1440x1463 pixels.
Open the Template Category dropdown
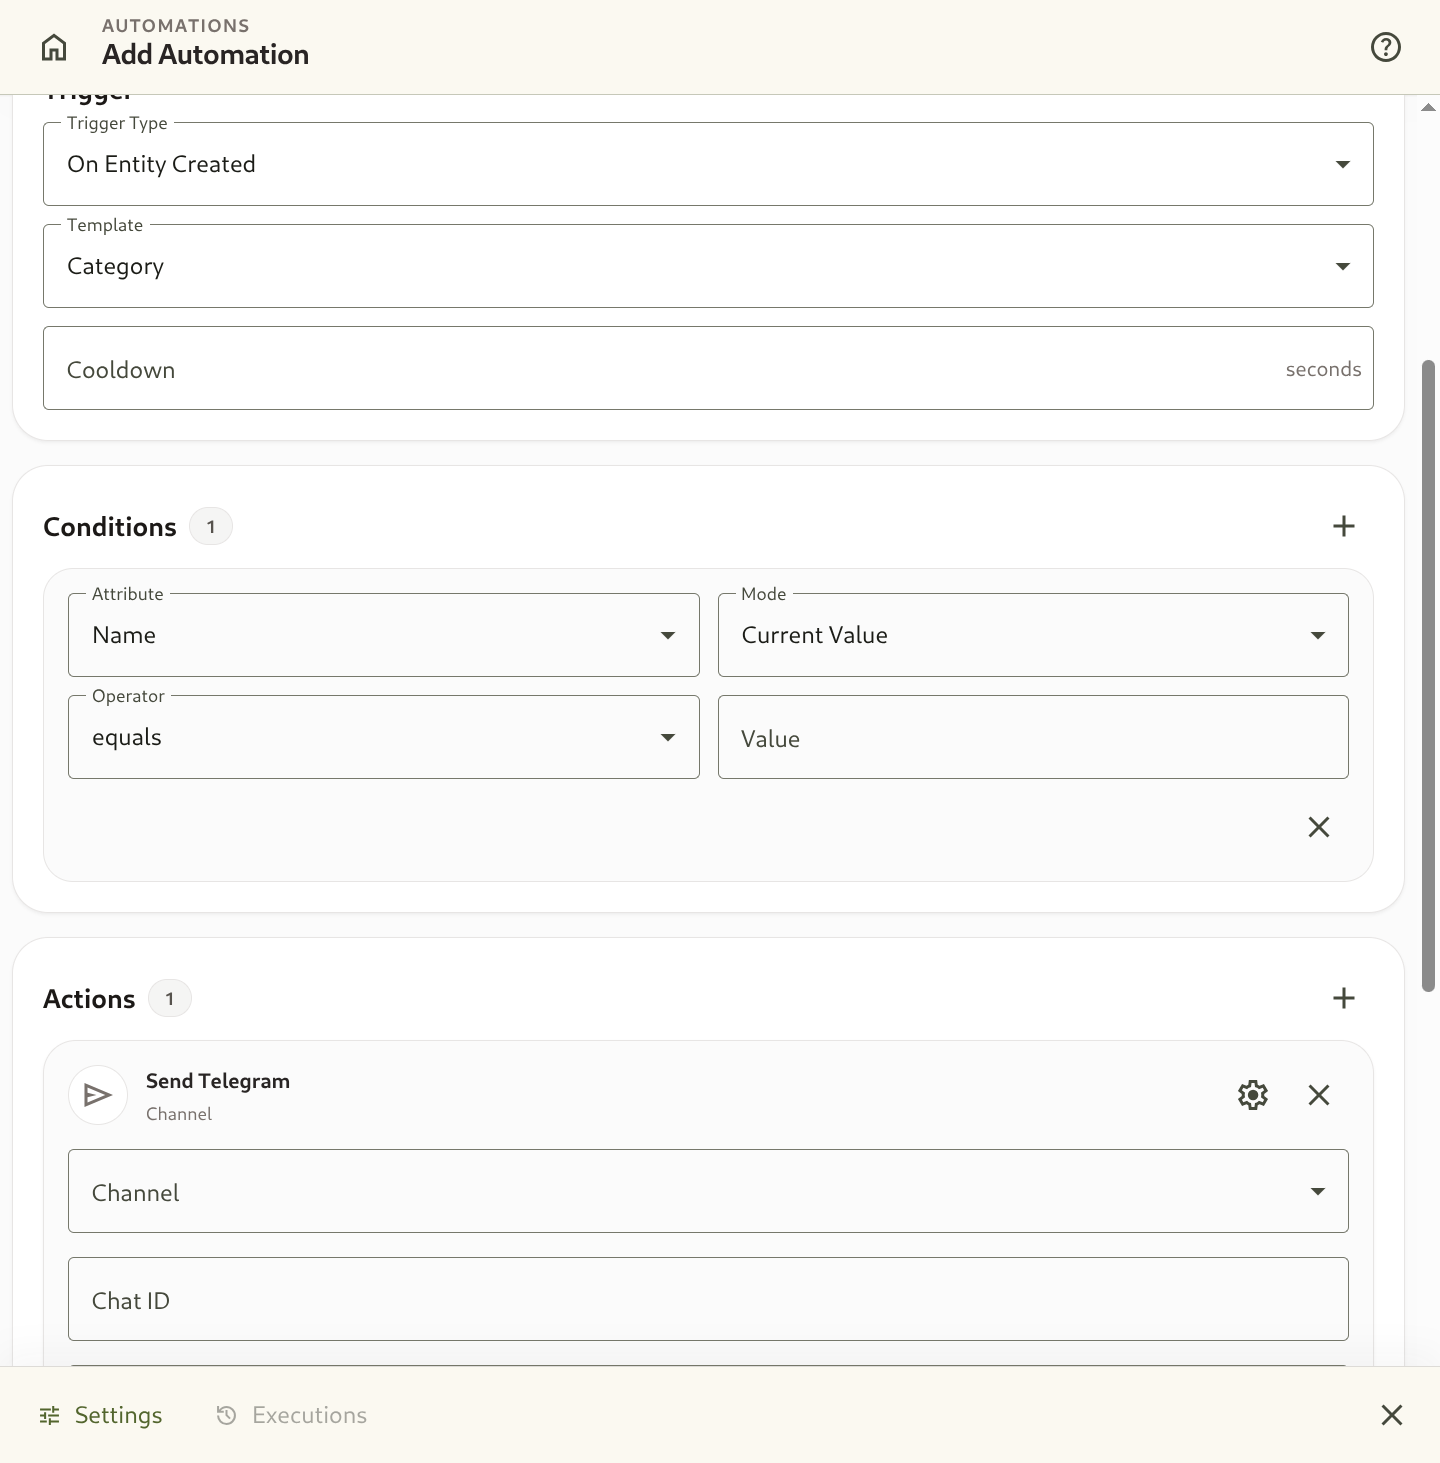click(708, 266)
